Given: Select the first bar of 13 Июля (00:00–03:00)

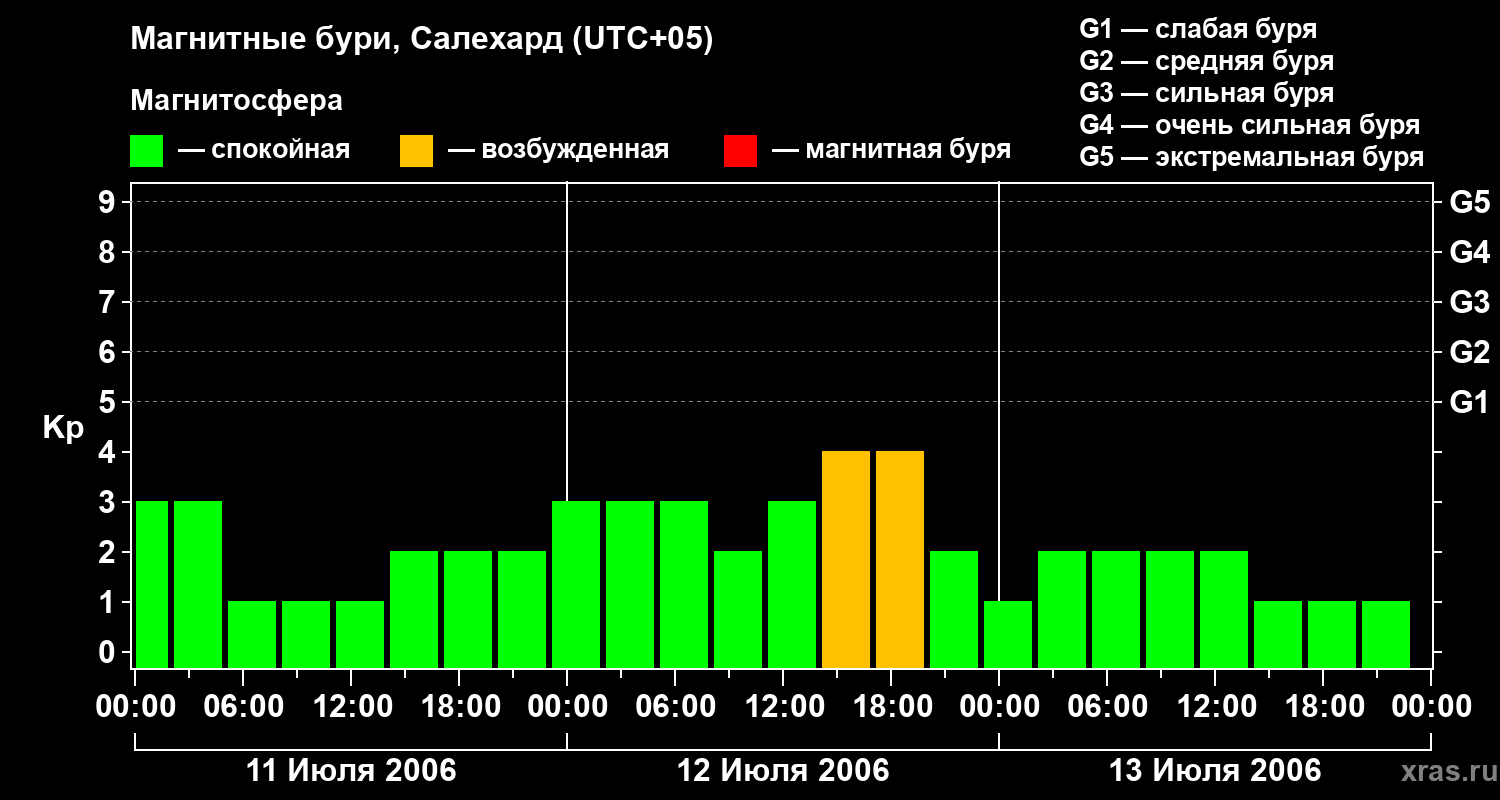Looking at the screenshot, I should point(1008,635).
